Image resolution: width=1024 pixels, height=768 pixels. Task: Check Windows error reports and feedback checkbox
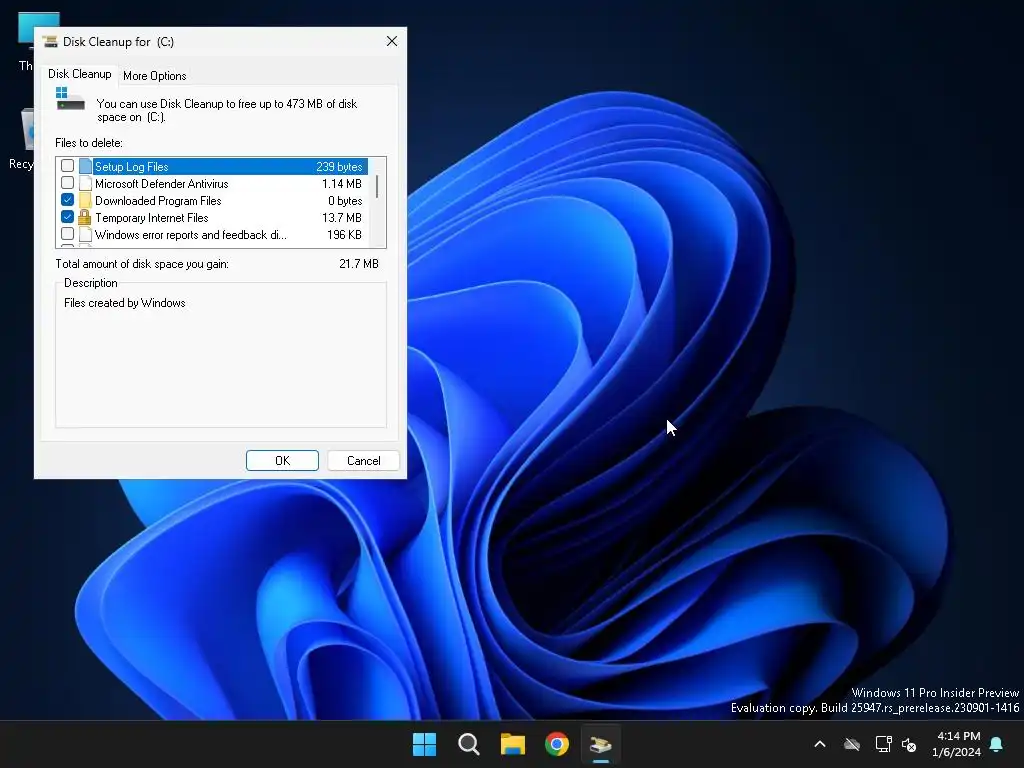click(67, 234)
